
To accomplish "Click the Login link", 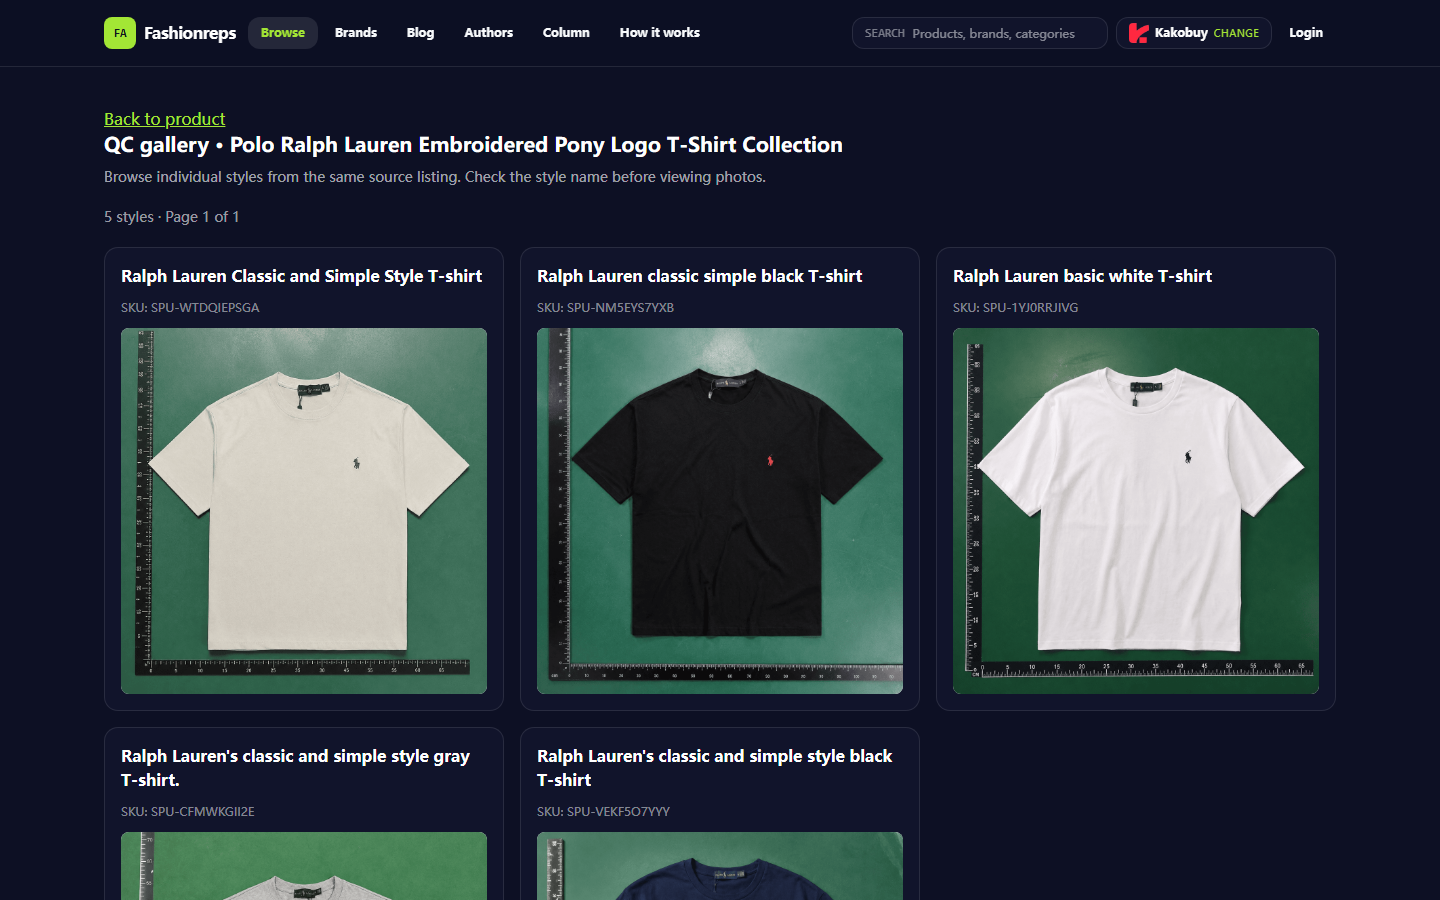I will pyautogui.click(x=1306, y=33).
